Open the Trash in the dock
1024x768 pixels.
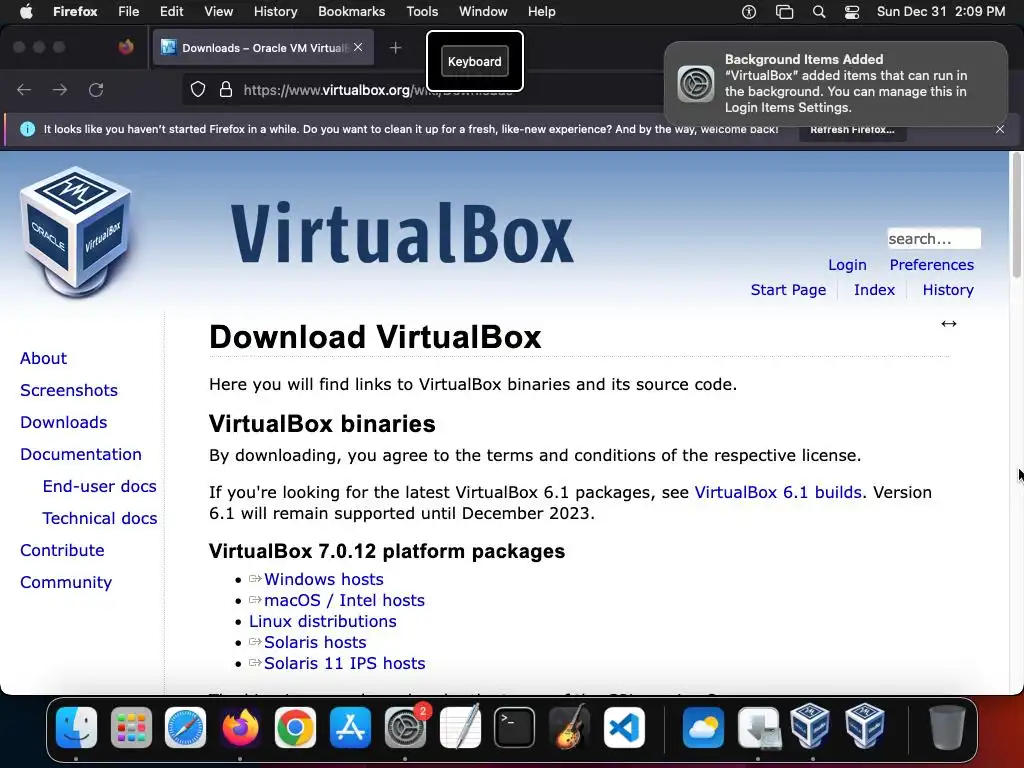(x=946, y=728)
